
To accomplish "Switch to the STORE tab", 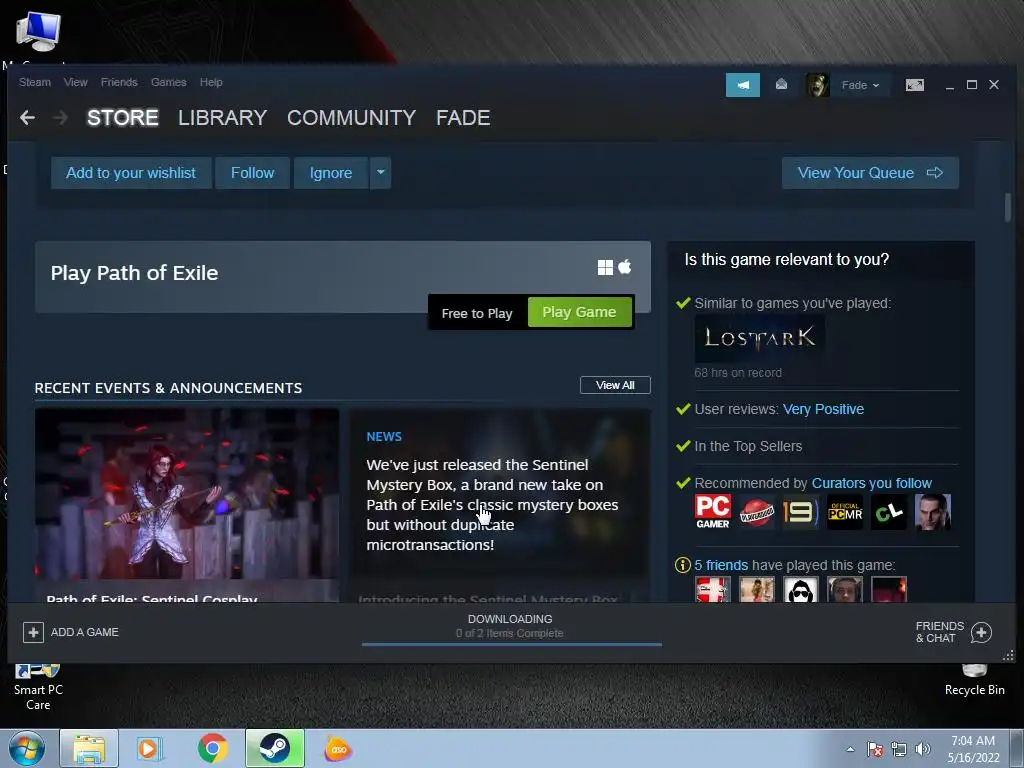I will click(123, 118).
